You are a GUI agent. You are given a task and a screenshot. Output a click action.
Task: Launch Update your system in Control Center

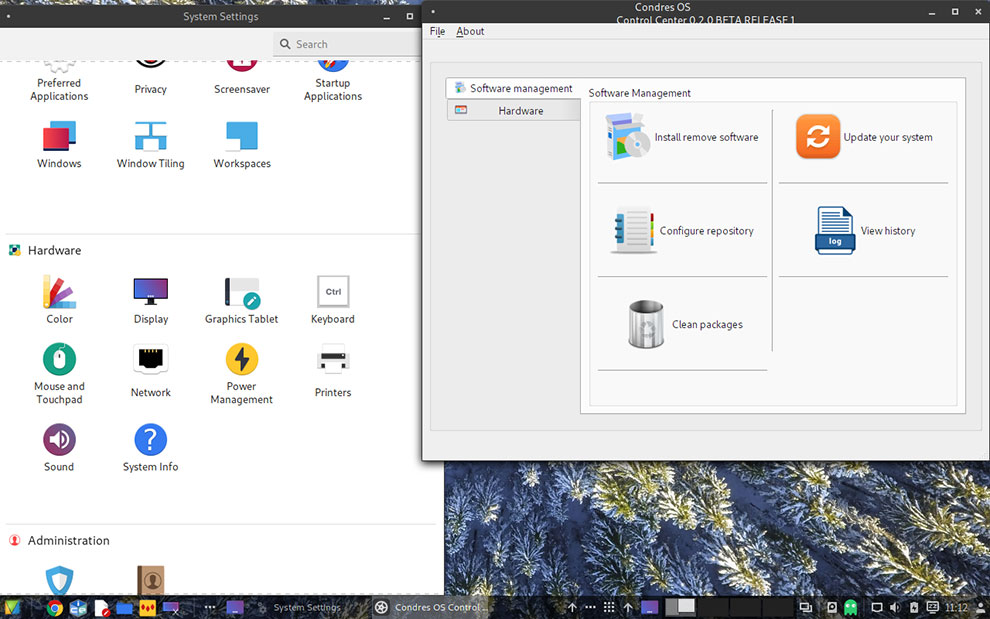point(864,136)
